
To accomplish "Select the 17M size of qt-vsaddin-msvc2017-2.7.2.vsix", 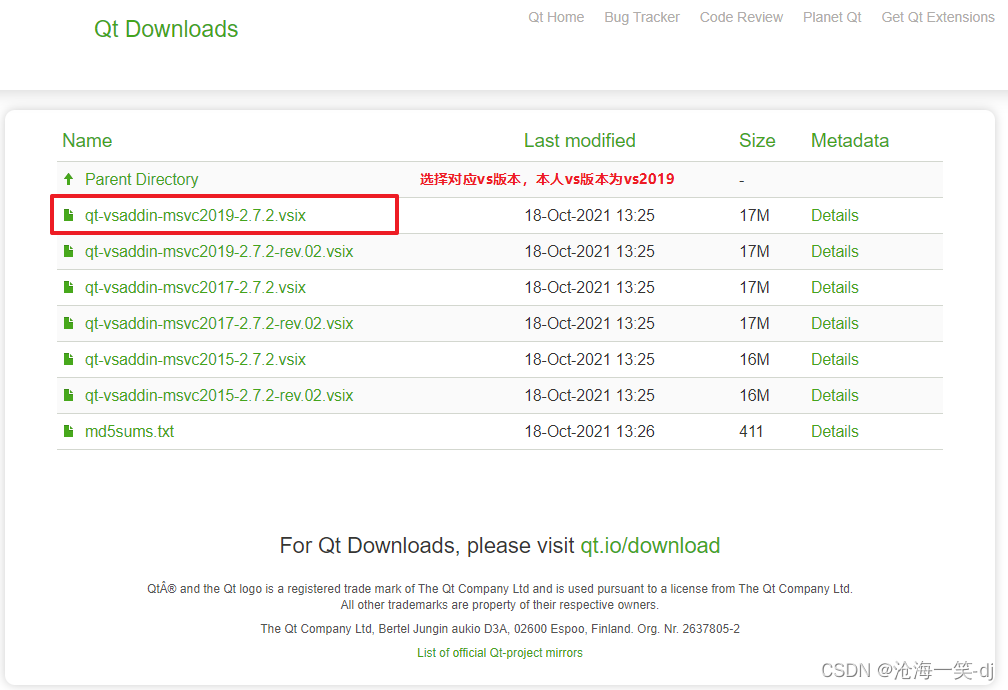I will tap(754, 287).
